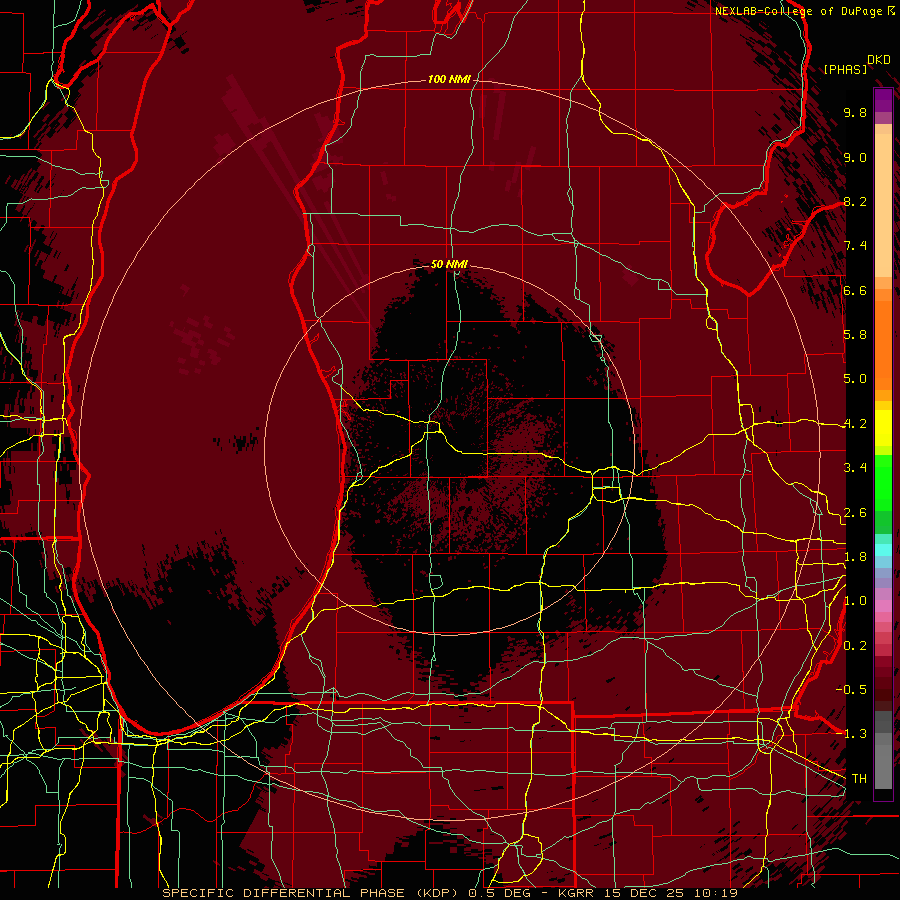Click the dark orange segment of color bar
900x900 pixels.
click(883, 346)
